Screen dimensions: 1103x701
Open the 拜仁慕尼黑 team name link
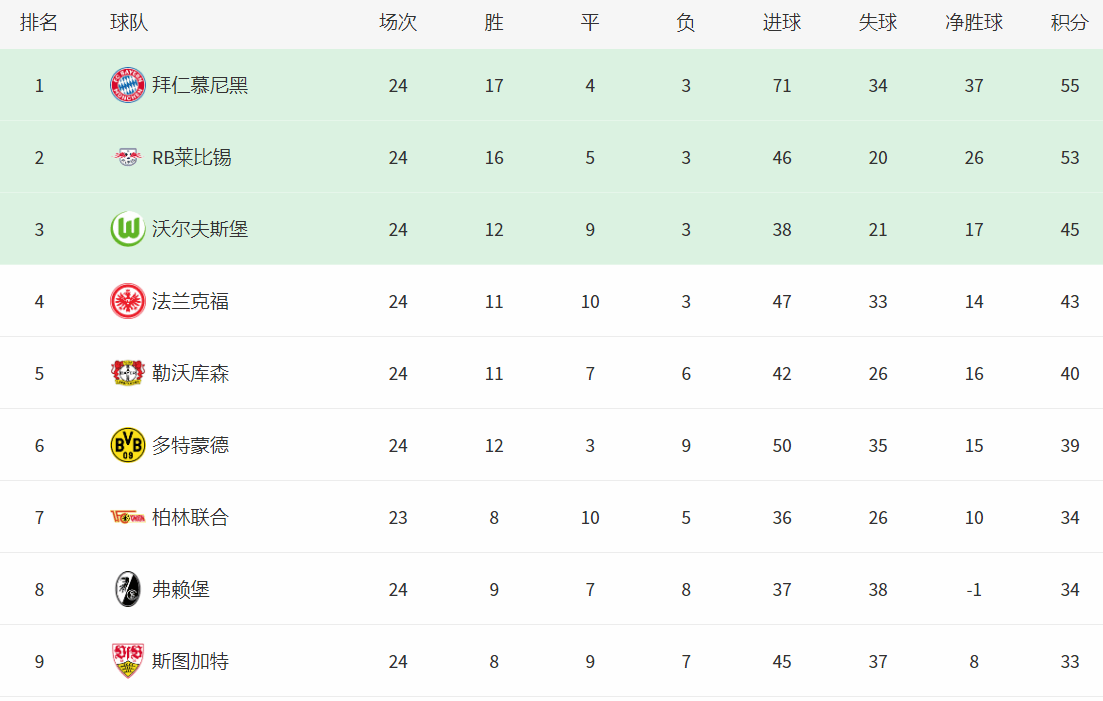point(200,86)
